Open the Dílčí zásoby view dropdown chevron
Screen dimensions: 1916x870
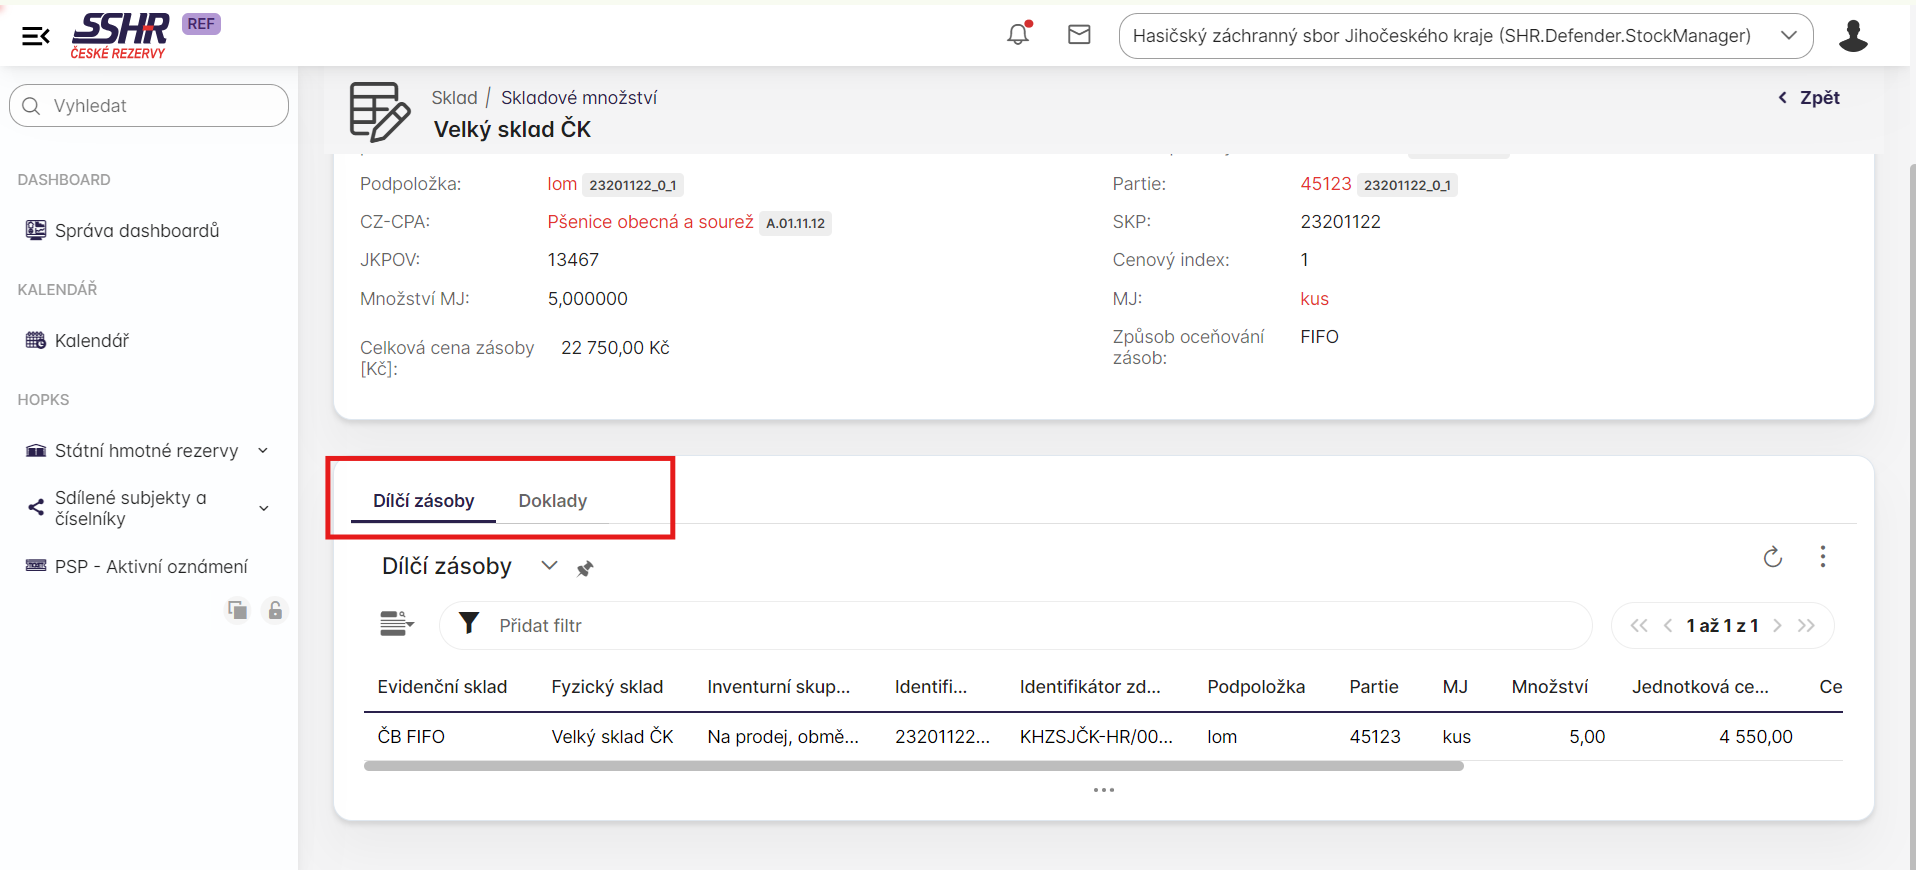pos(549,566)
